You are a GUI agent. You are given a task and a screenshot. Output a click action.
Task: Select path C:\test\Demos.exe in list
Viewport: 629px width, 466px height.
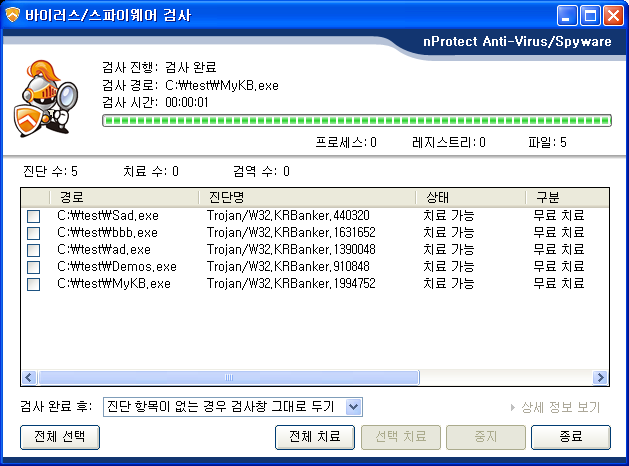pyautogui.click(x=117, y=267)
